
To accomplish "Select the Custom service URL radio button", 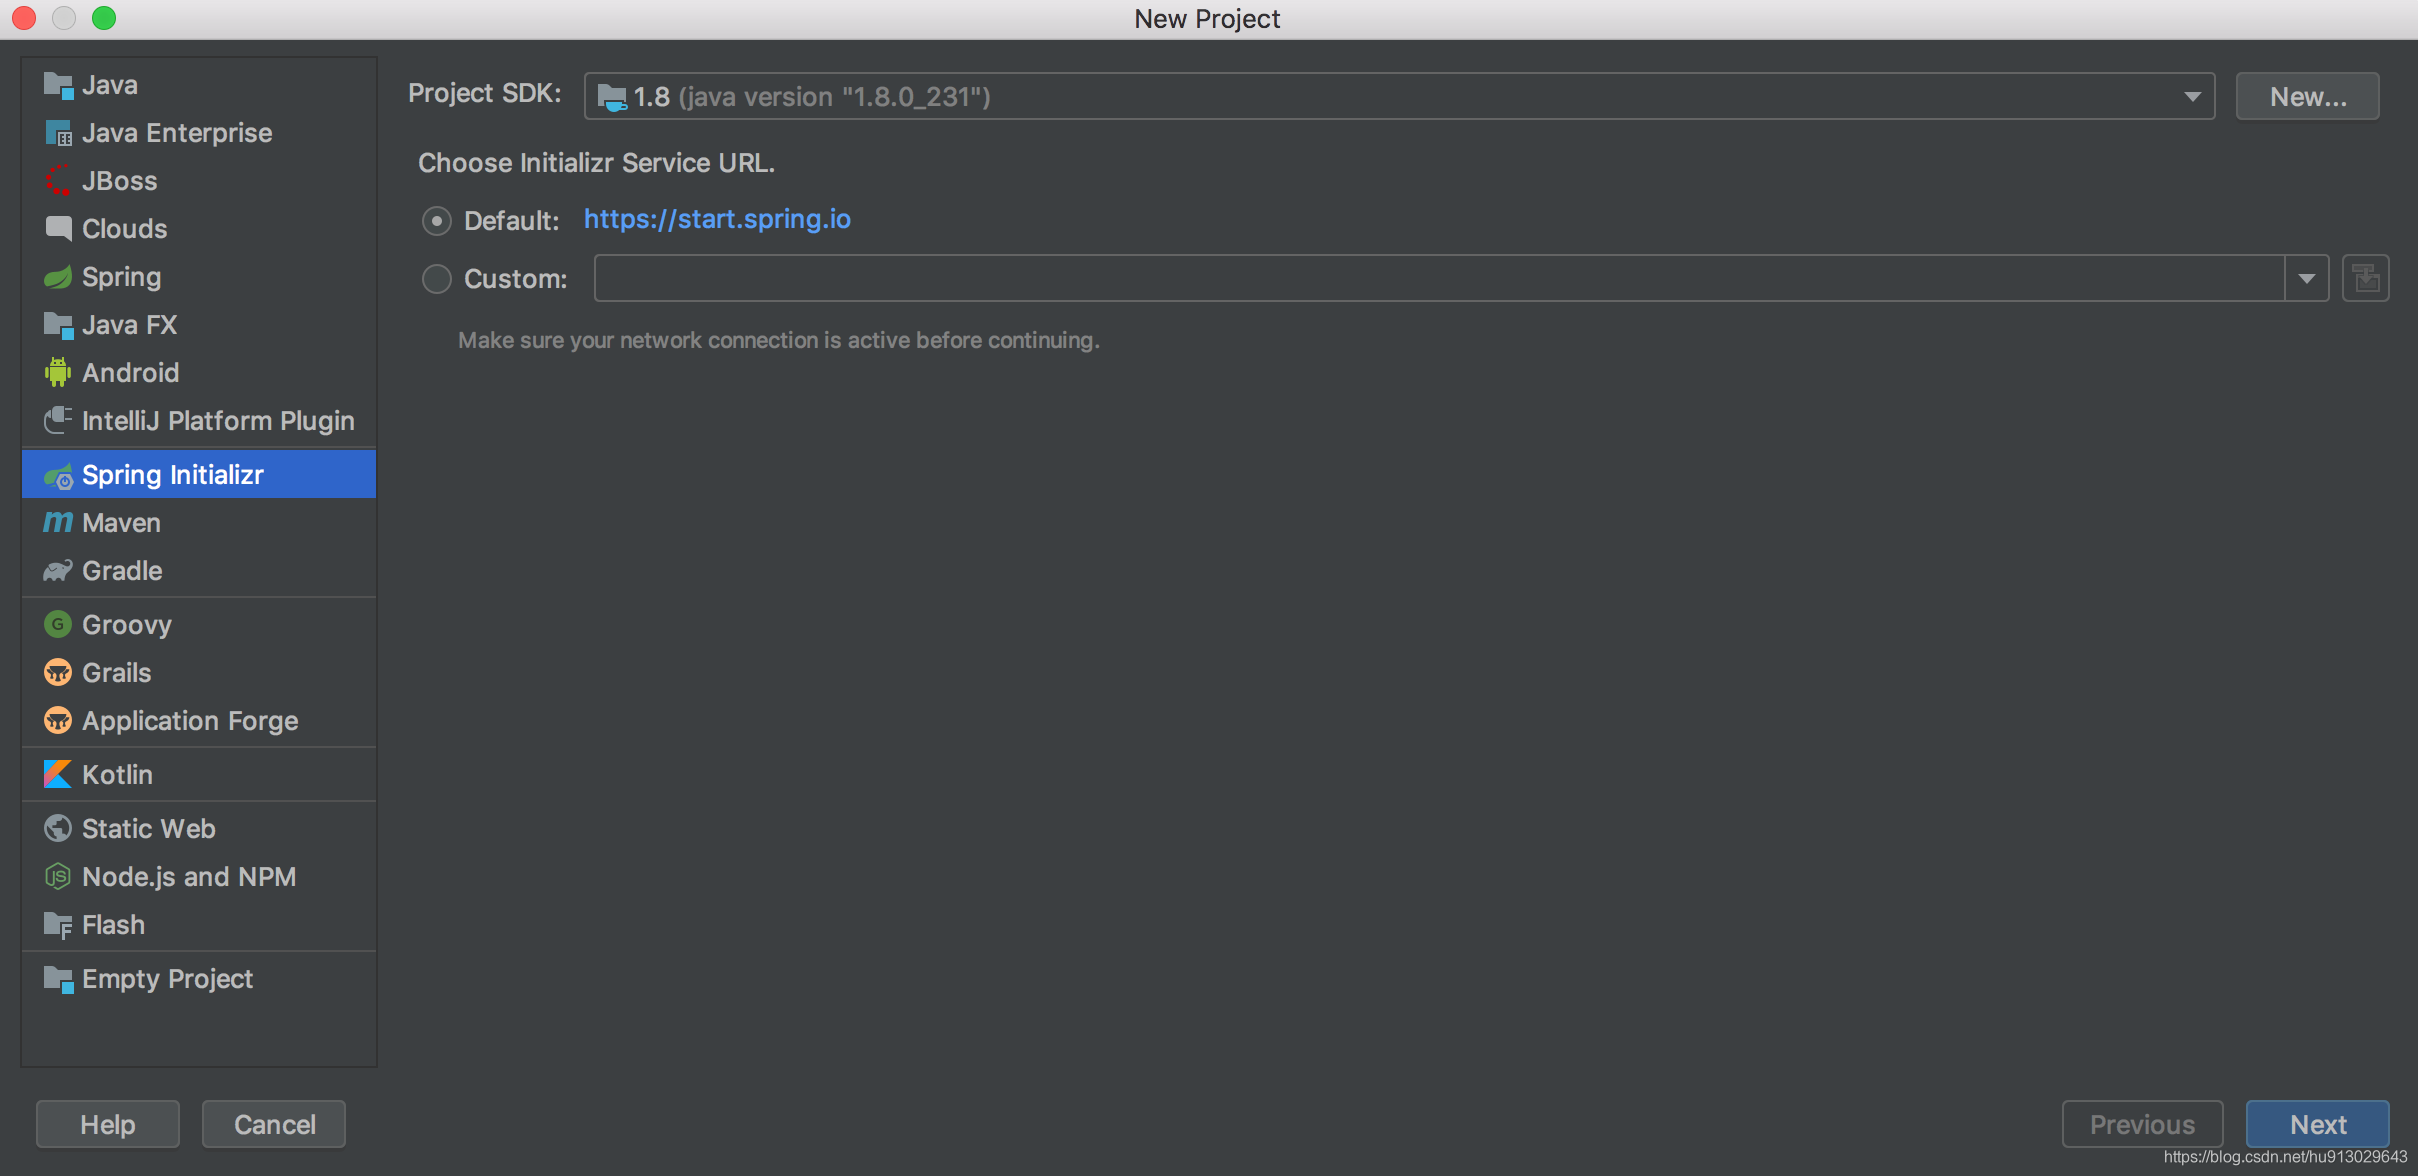I will click(x=437, y=279).
